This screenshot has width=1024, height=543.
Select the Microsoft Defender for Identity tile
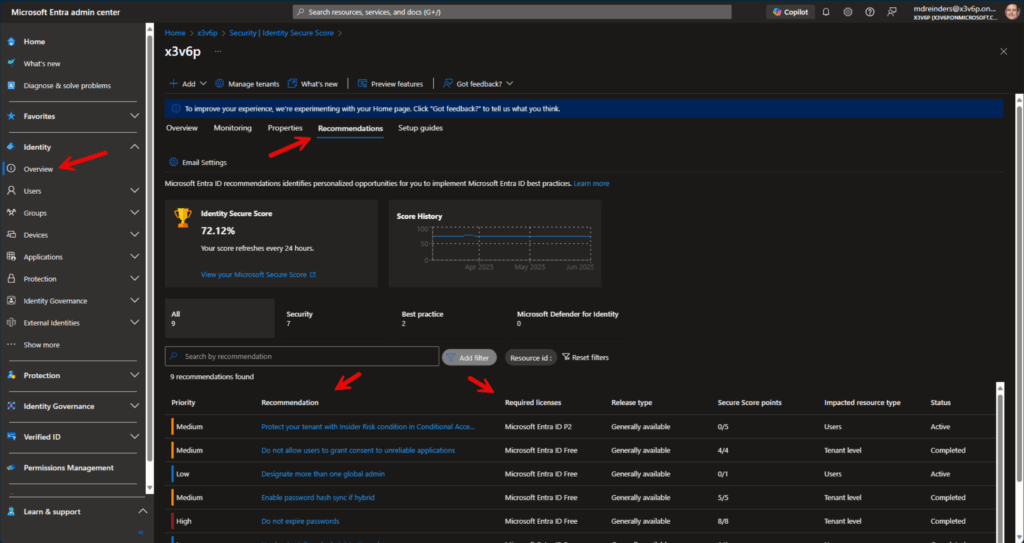point(567,318)
